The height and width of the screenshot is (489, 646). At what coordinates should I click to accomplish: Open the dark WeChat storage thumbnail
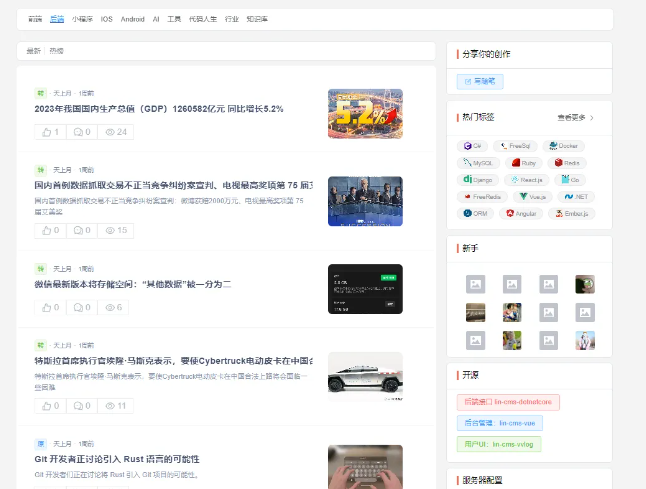(x=365, y=289)
